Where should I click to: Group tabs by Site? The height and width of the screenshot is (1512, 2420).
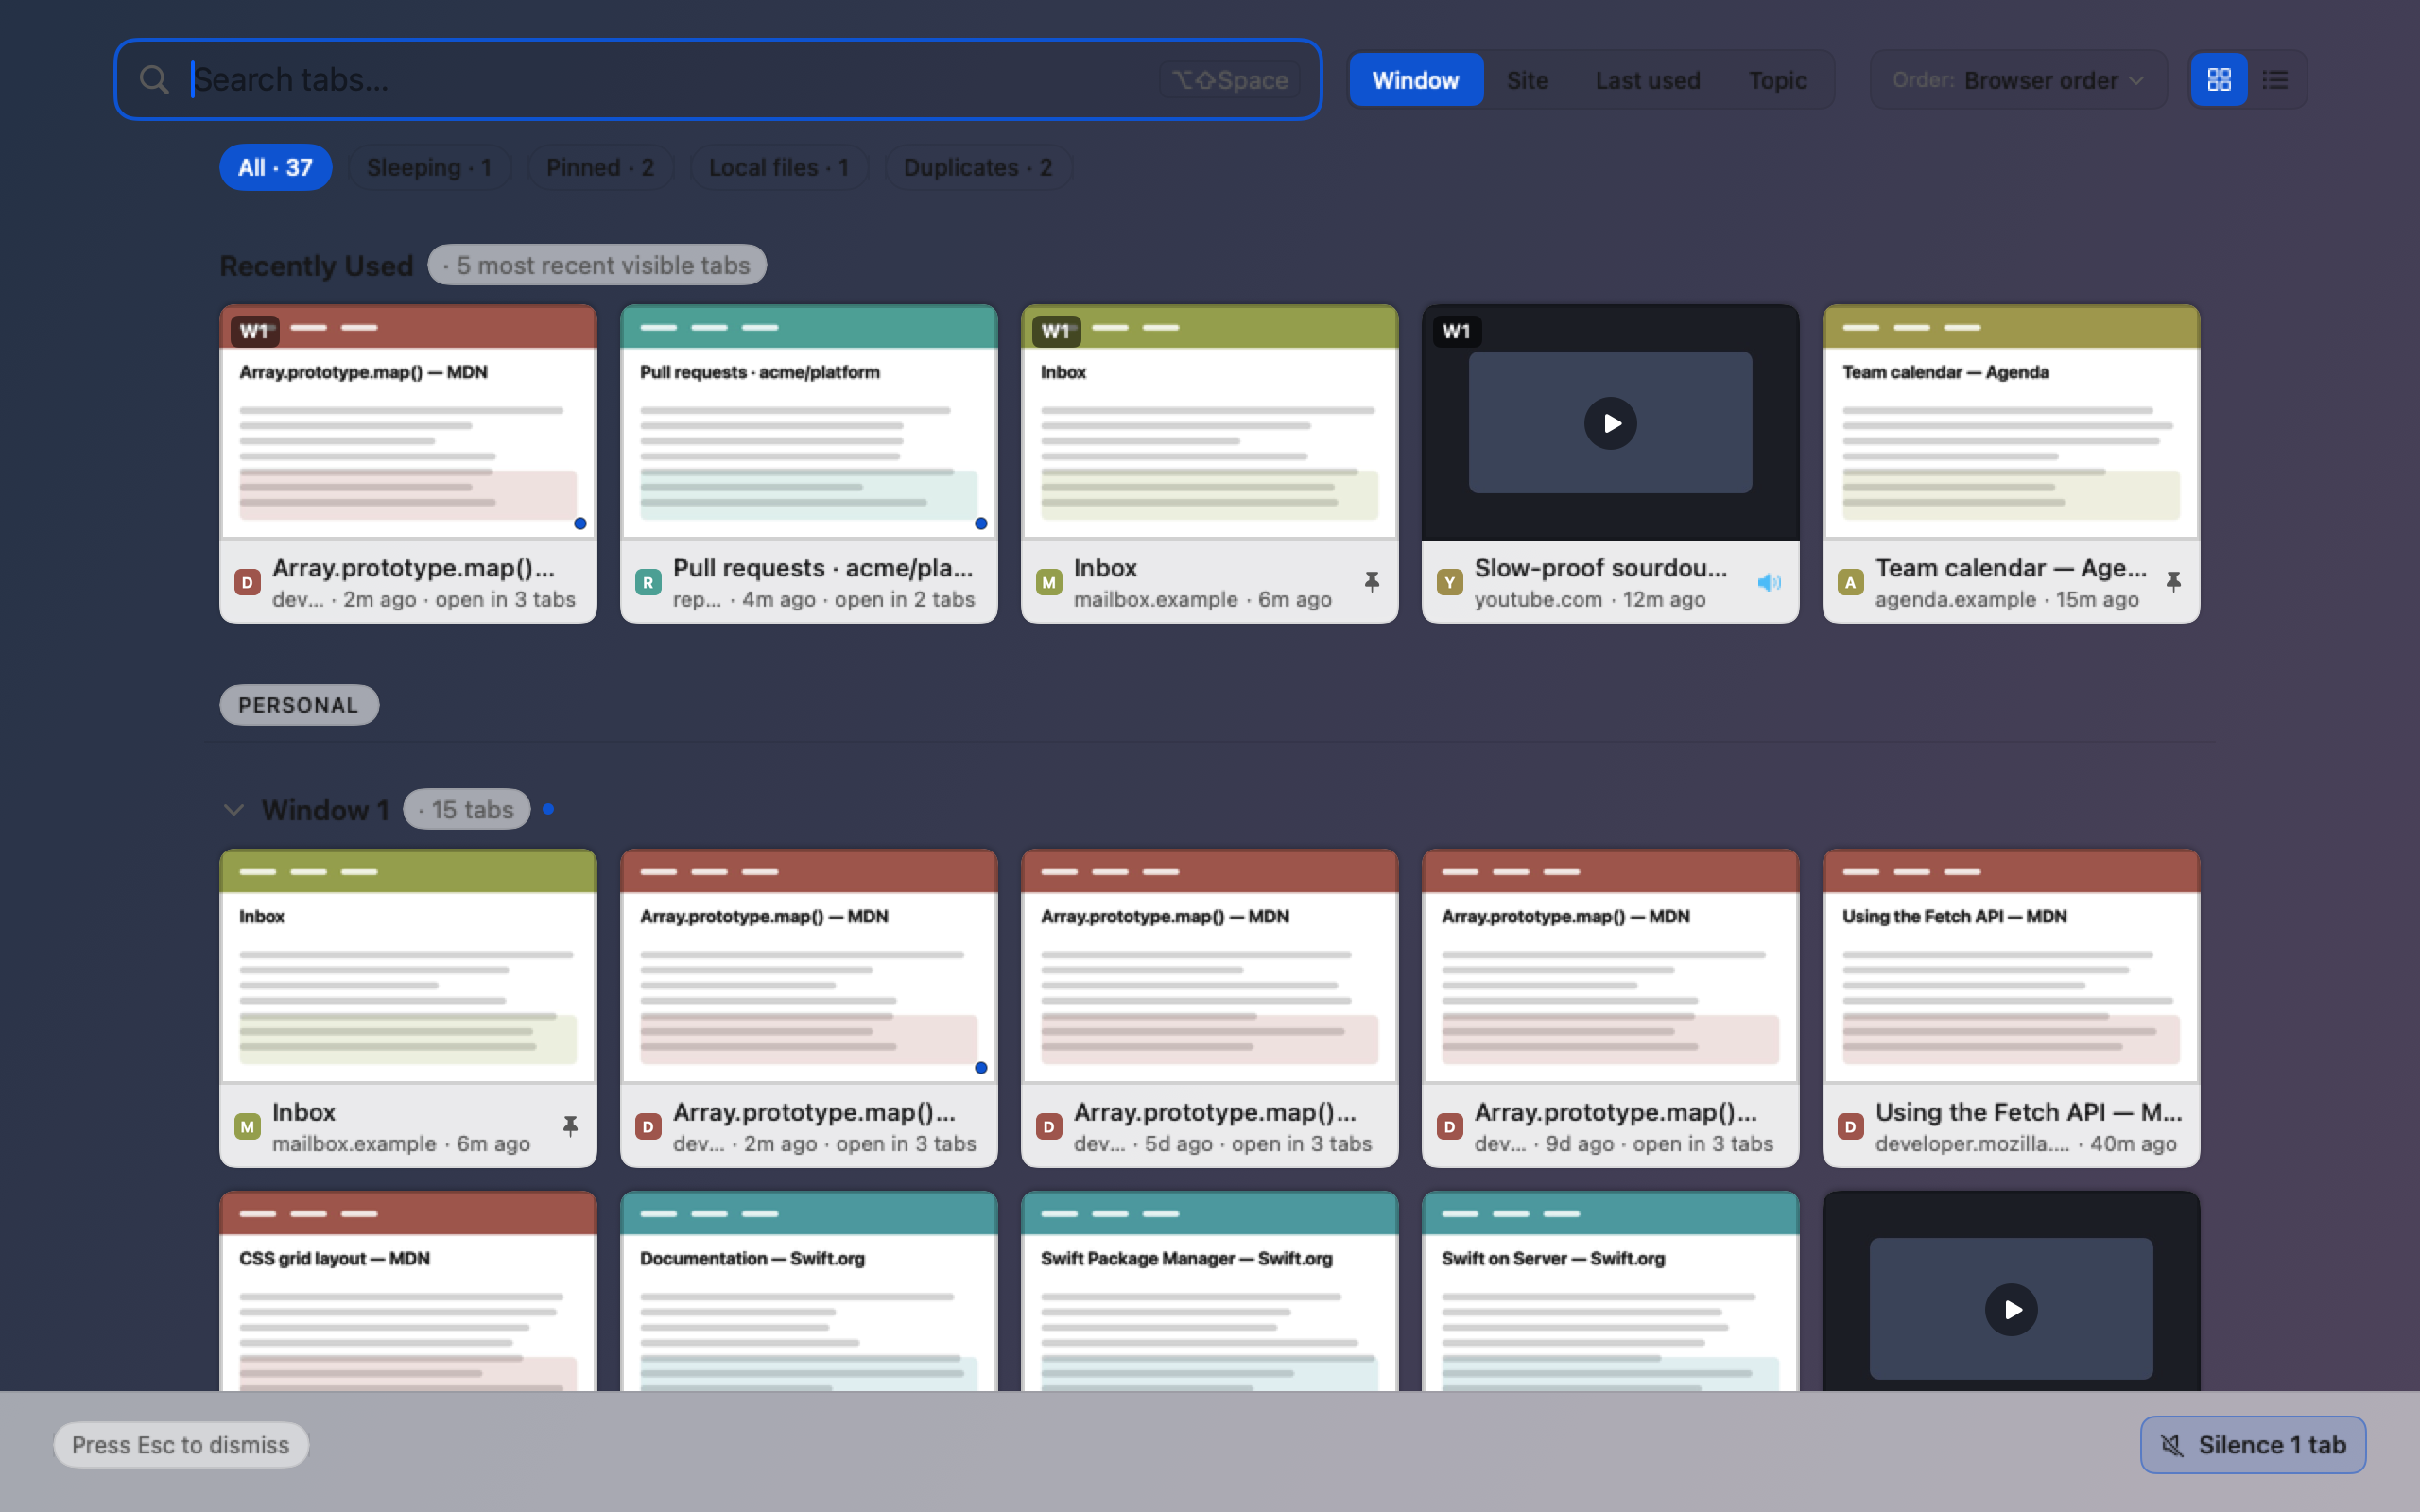click(x=1527, y=80)
